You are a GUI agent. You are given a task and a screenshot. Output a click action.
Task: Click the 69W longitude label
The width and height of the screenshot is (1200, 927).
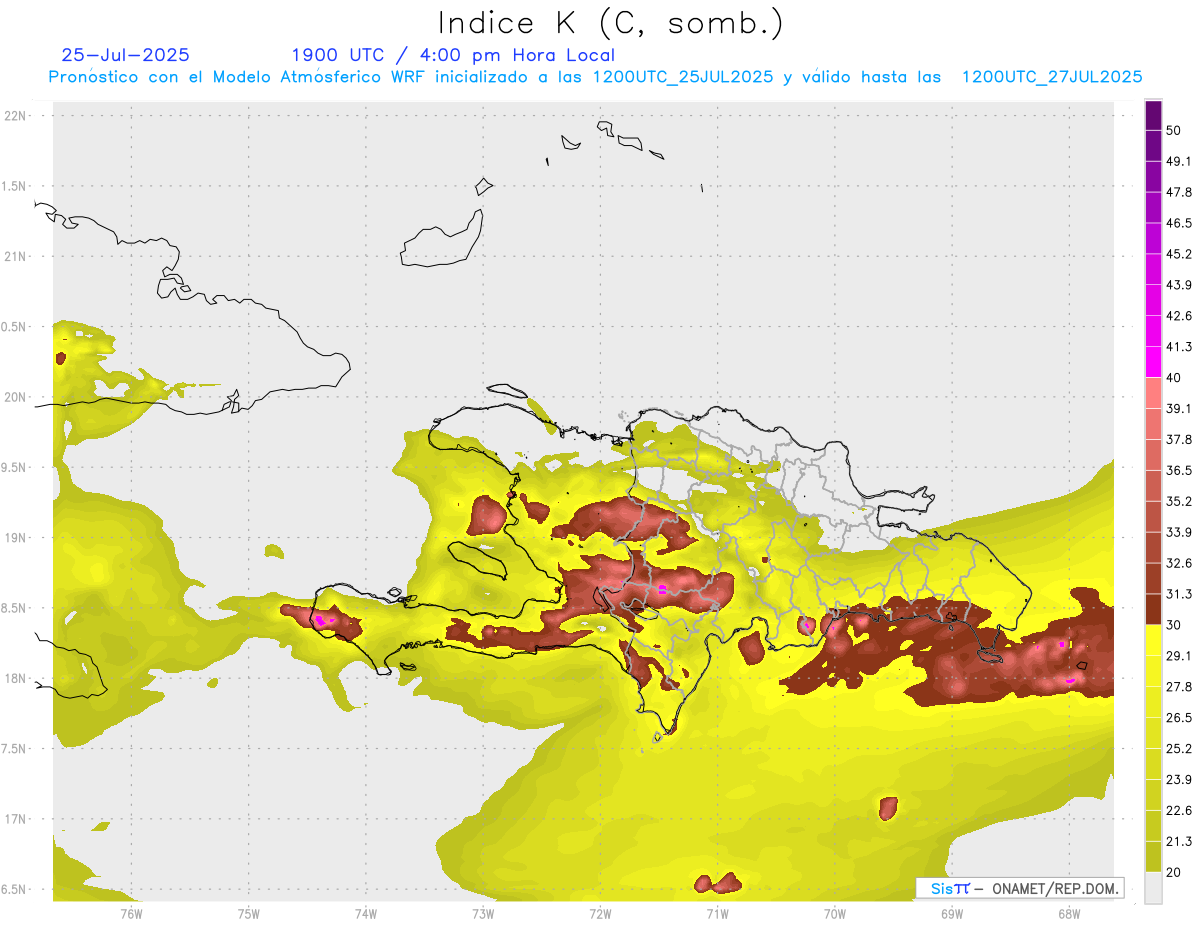point(952,912)
